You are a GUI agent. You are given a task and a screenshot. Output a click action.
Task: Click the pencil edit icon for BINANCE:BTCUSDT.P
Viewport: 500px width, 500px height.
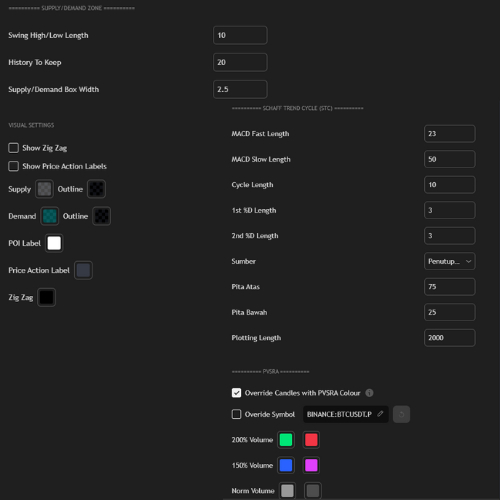(x=380, y=414)
